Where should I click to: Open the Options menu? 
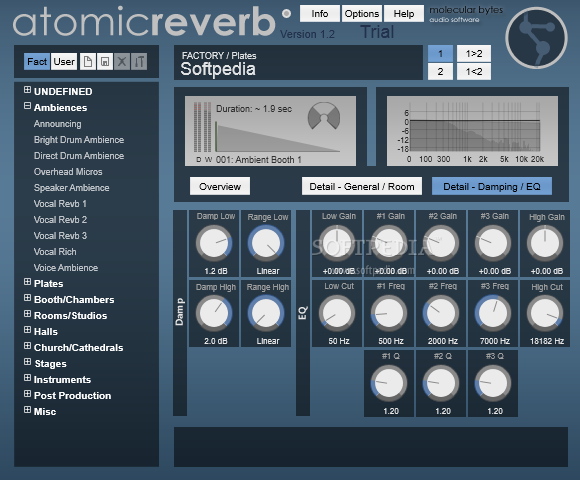362,14
